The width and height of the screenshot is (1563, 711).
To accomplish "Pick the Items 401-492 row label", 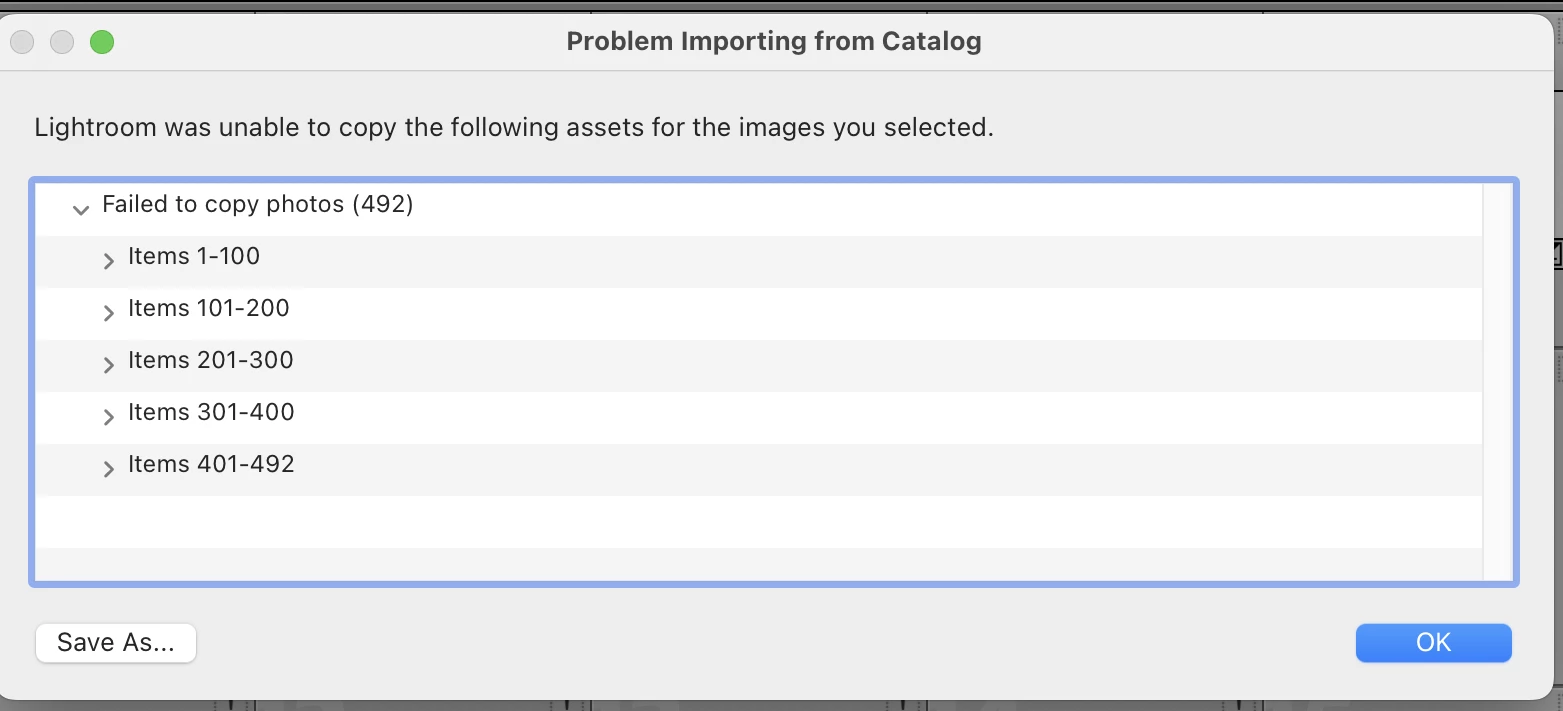I will pyautogui.click(x=211, y=465).
